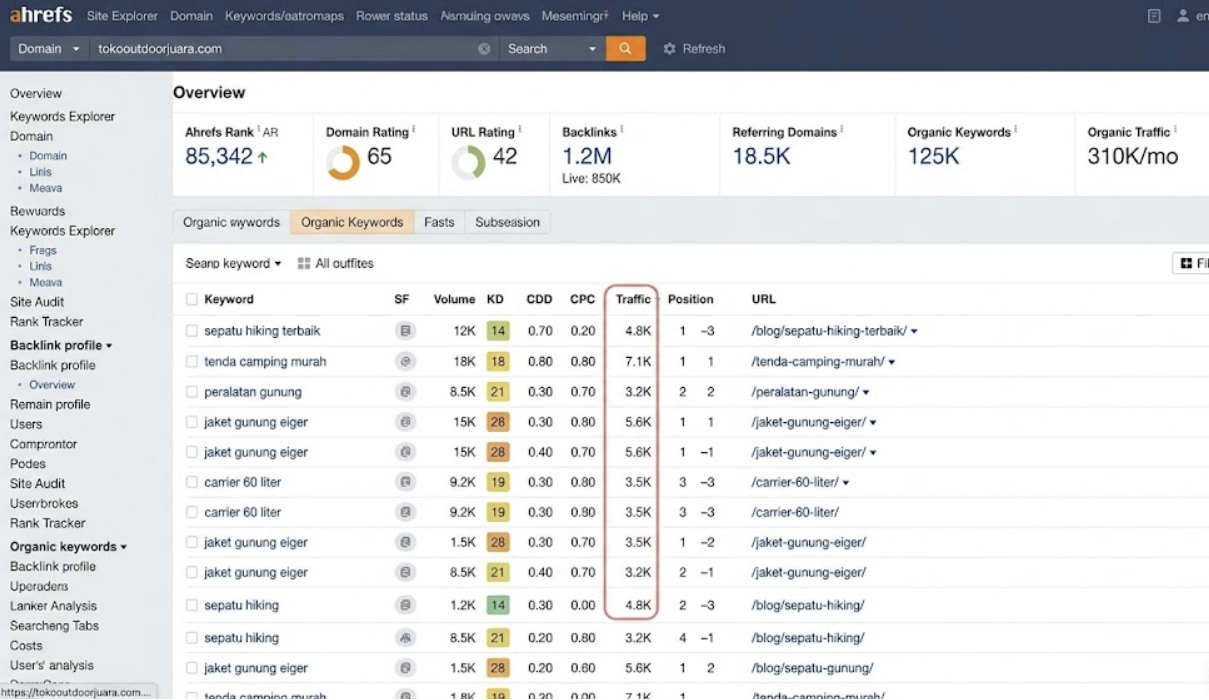Click the URL Rating donut chart
1209x700 pixels.
coord(468,162)
